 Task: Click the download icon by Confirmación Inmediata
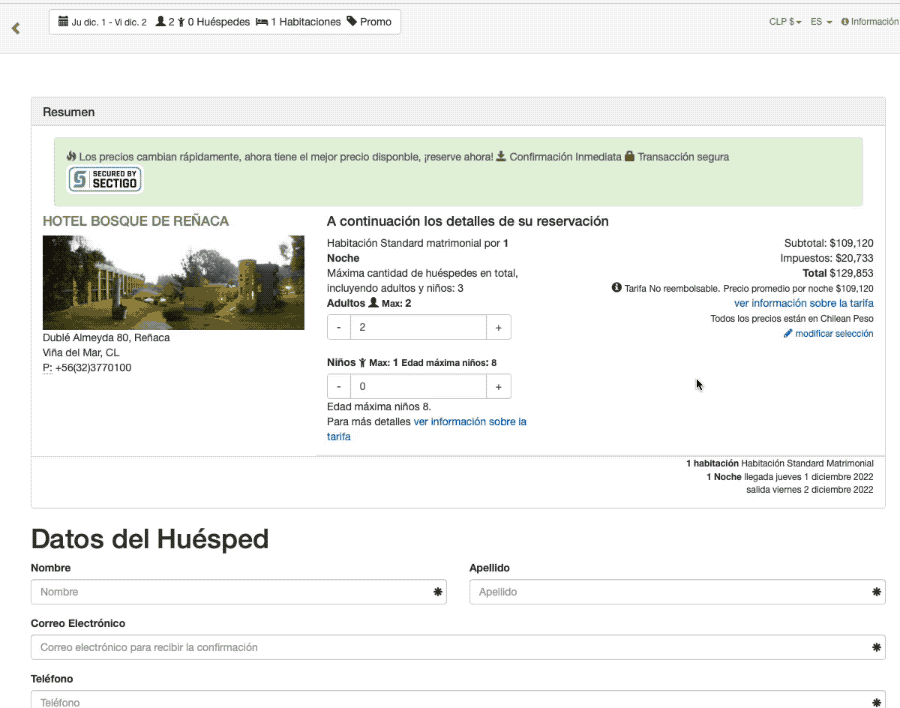point(501,156)
